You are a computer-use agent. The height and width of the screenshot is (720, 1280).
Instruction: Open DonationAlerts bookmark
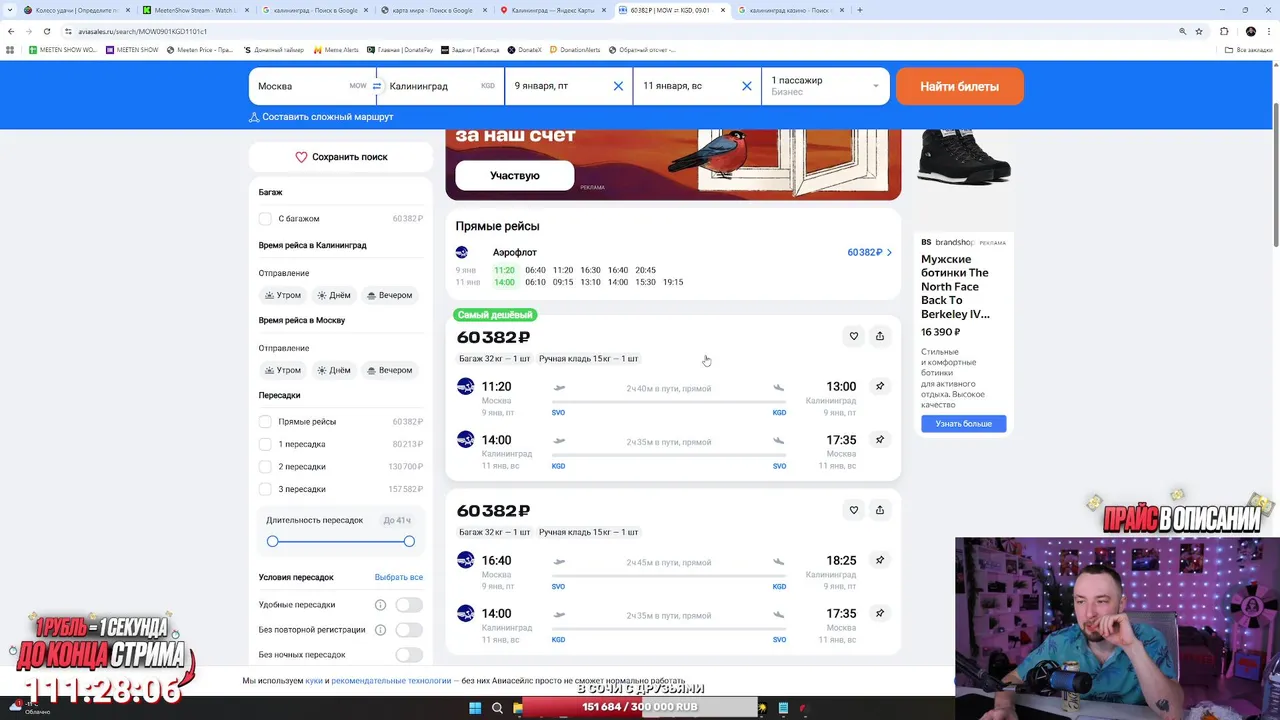[574, 50]
